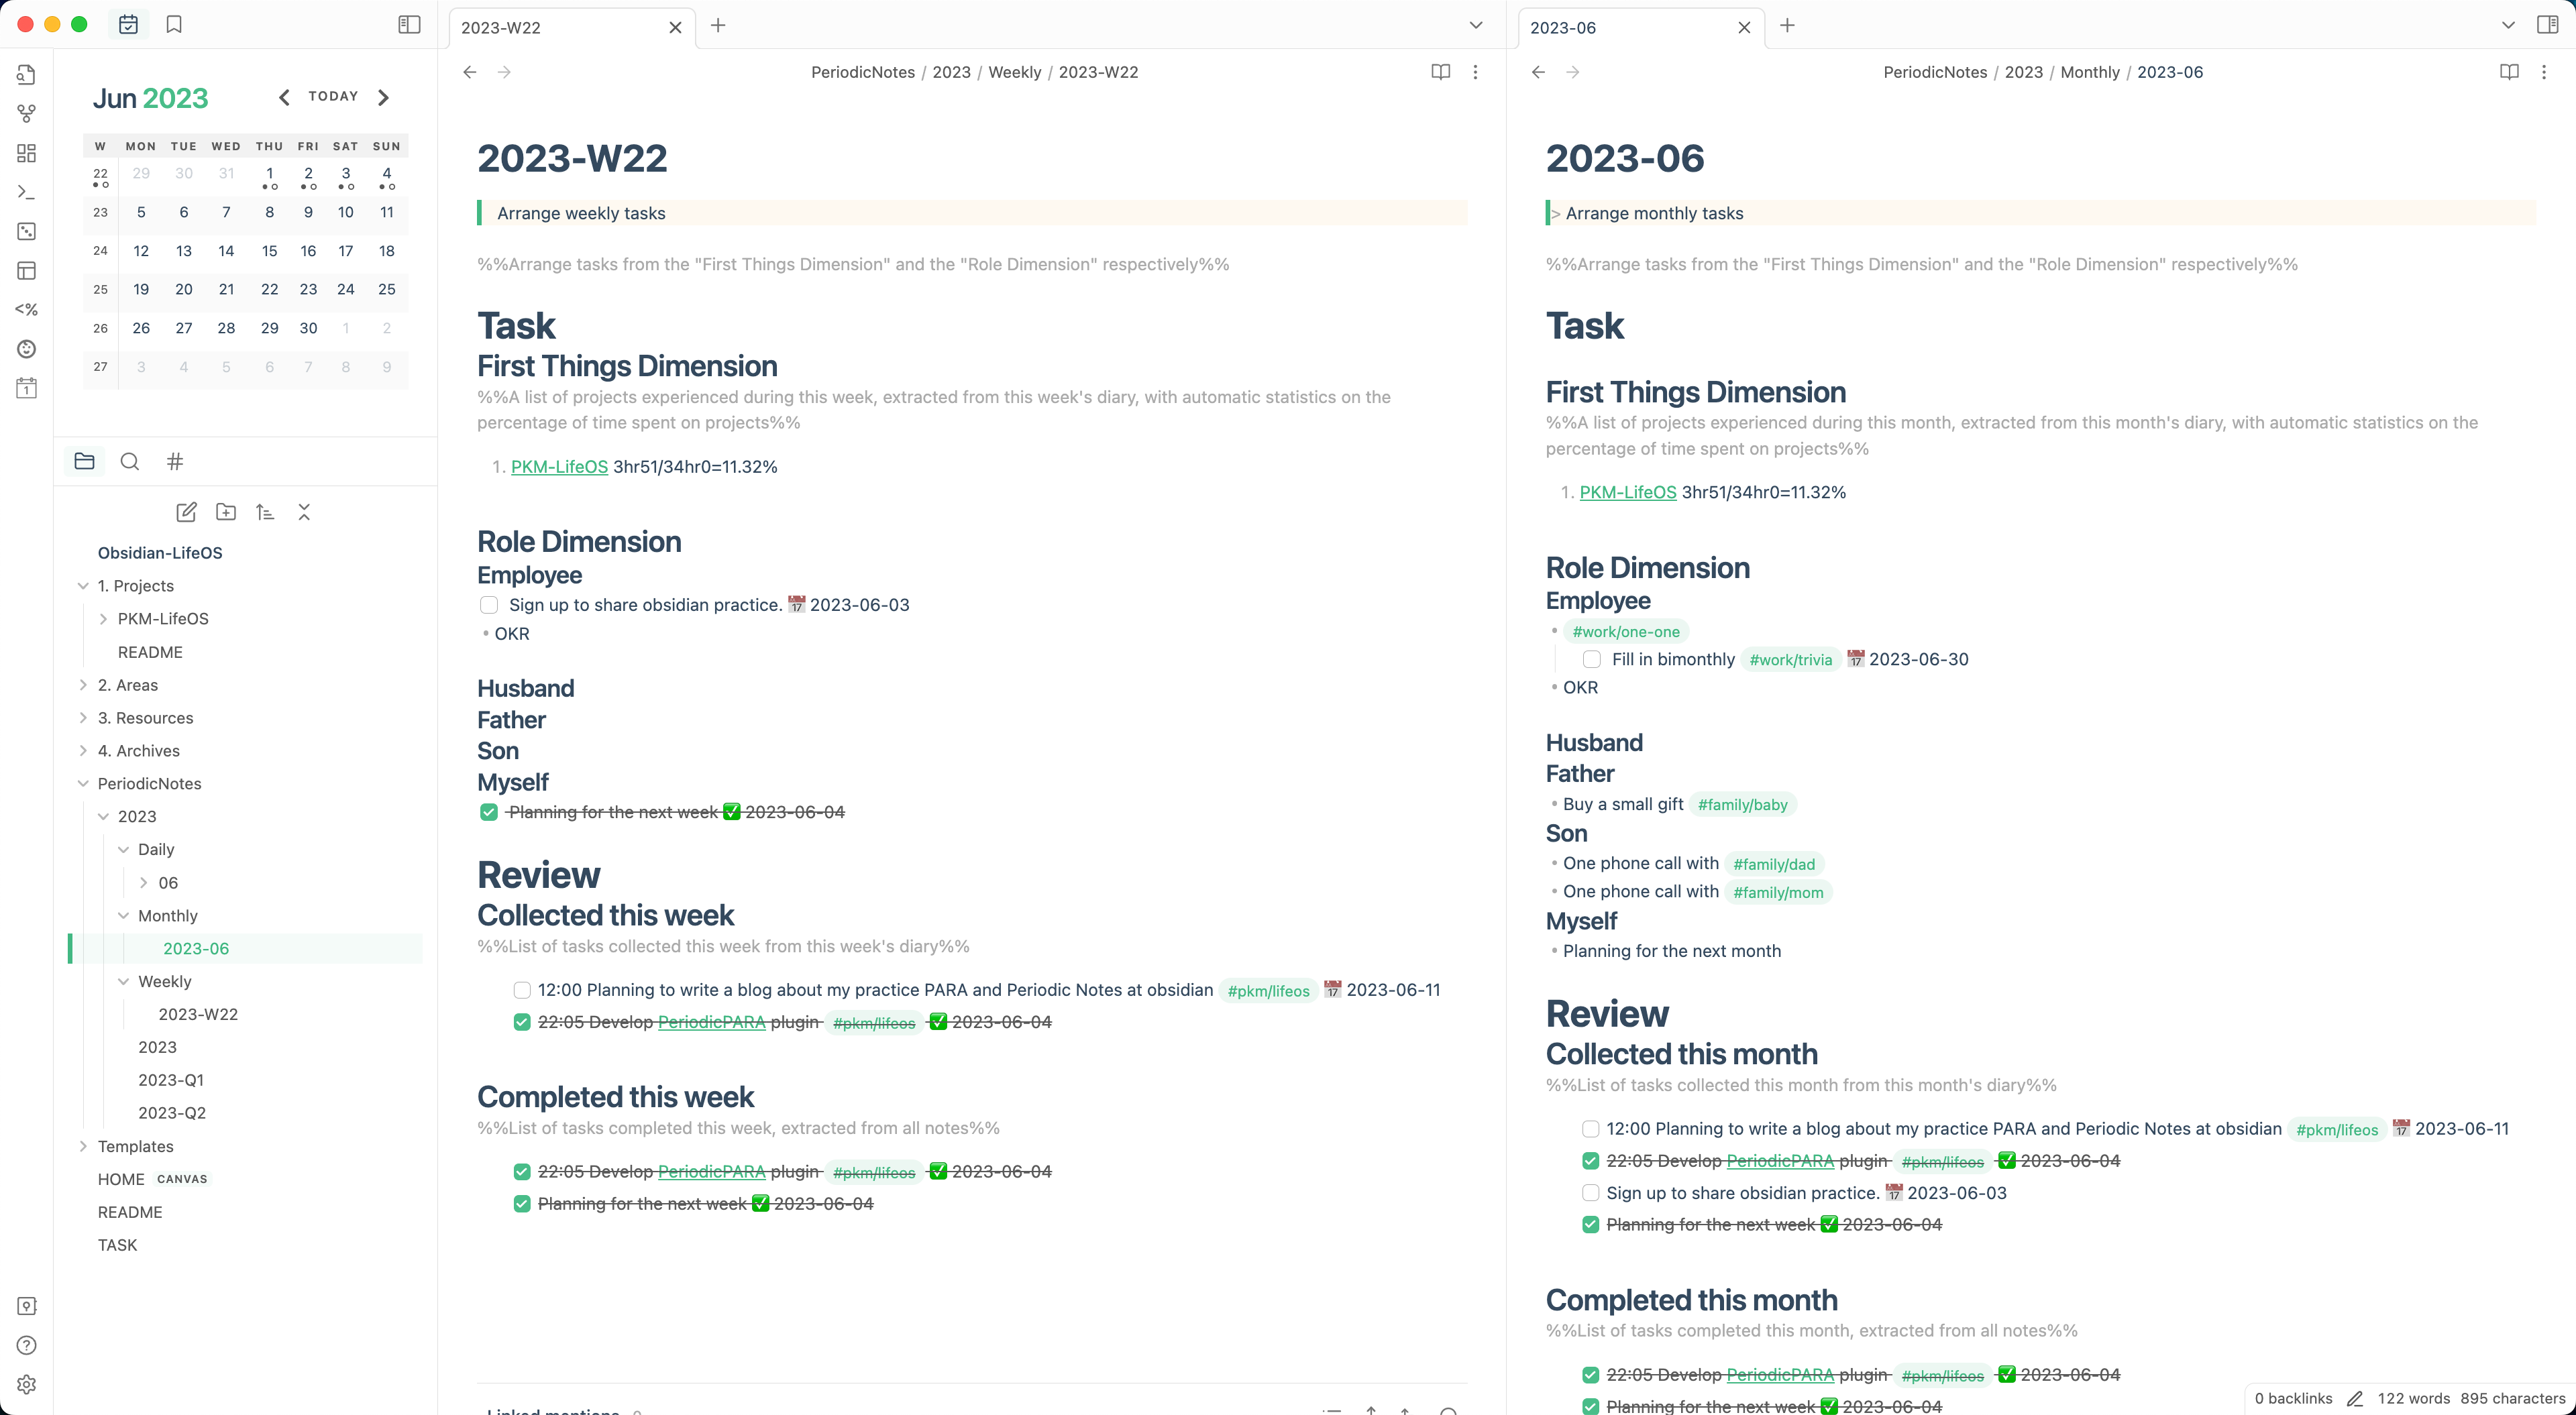Image resolution: width=2576 pixels, height=1415 pixels.
Task: Check the 'Fill in bimonthly' task checkbox
Action: coord(1592,659)
